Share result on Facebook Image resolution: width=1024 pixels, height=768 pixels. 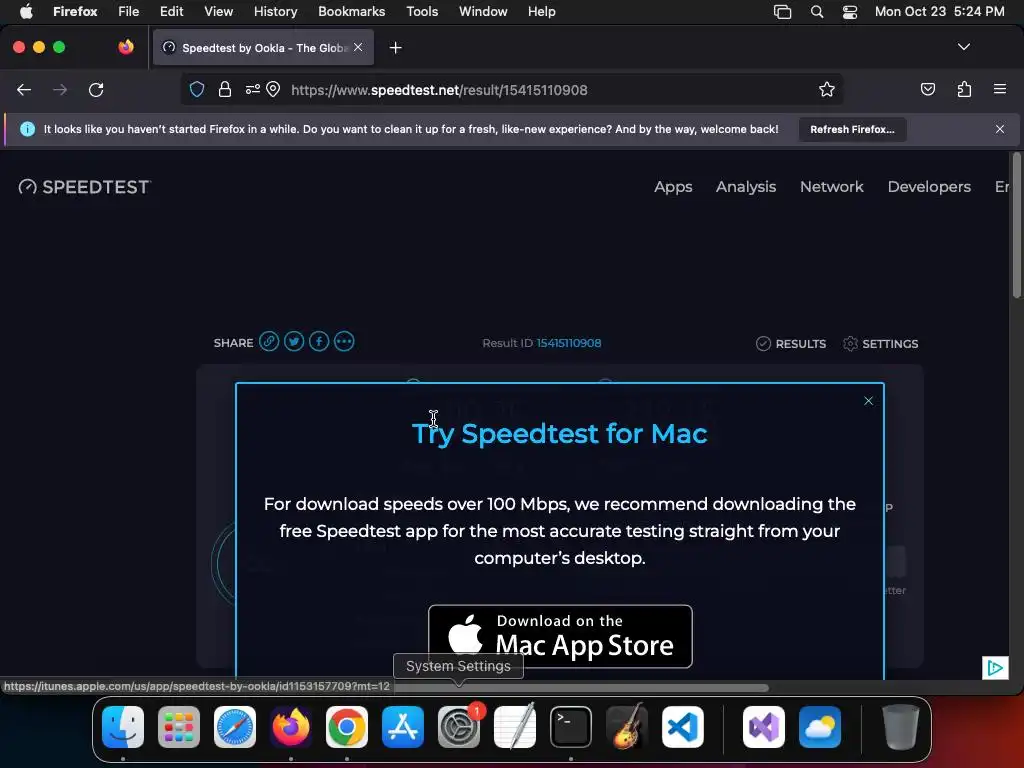pos(319,342)
